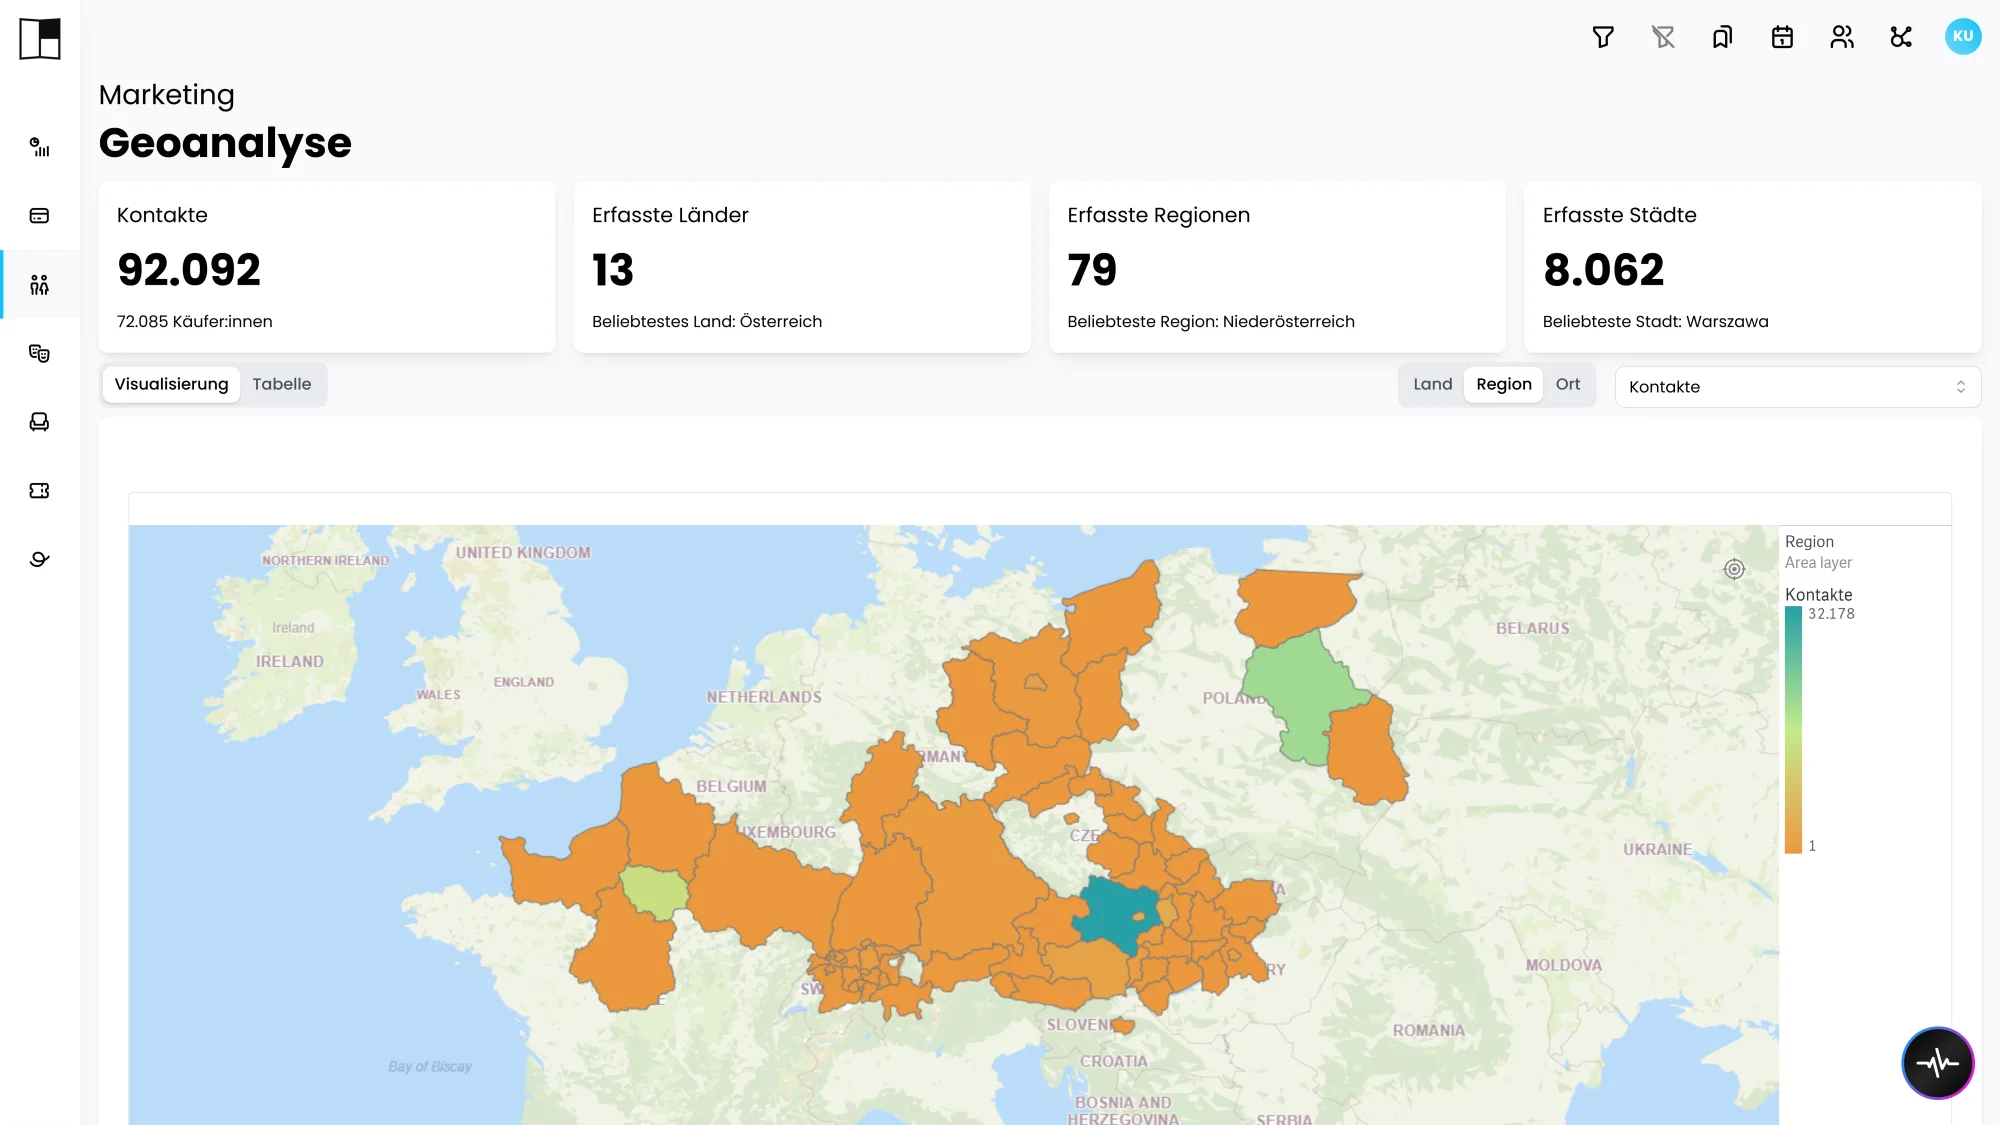Screen dimensions: 2000x1125
Task: Select the audience people sidebar icon
Action: [x=39, y=285]
